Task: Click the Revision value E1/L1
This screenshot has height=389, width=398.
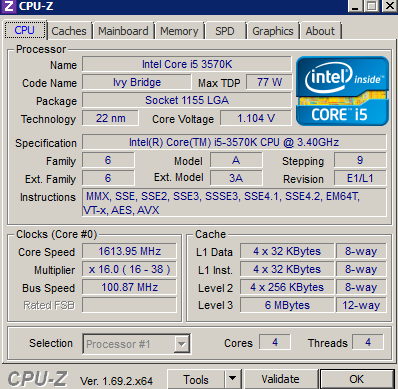Action: (360, 178)
